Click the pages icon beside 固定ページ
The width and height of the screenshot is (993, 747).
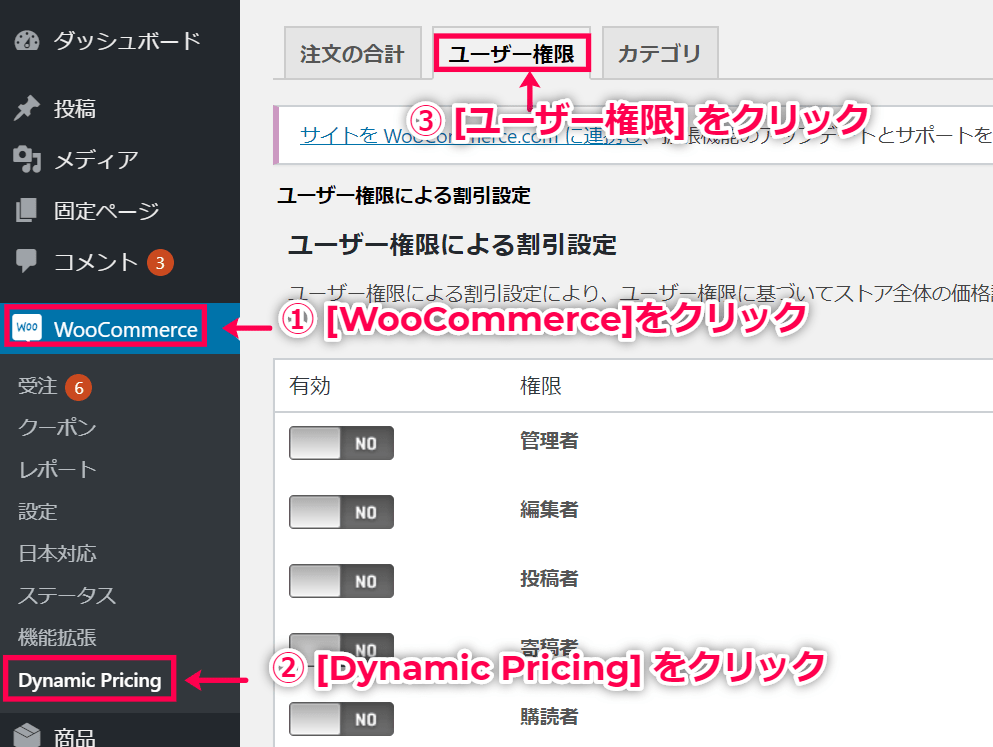(27, 210)
